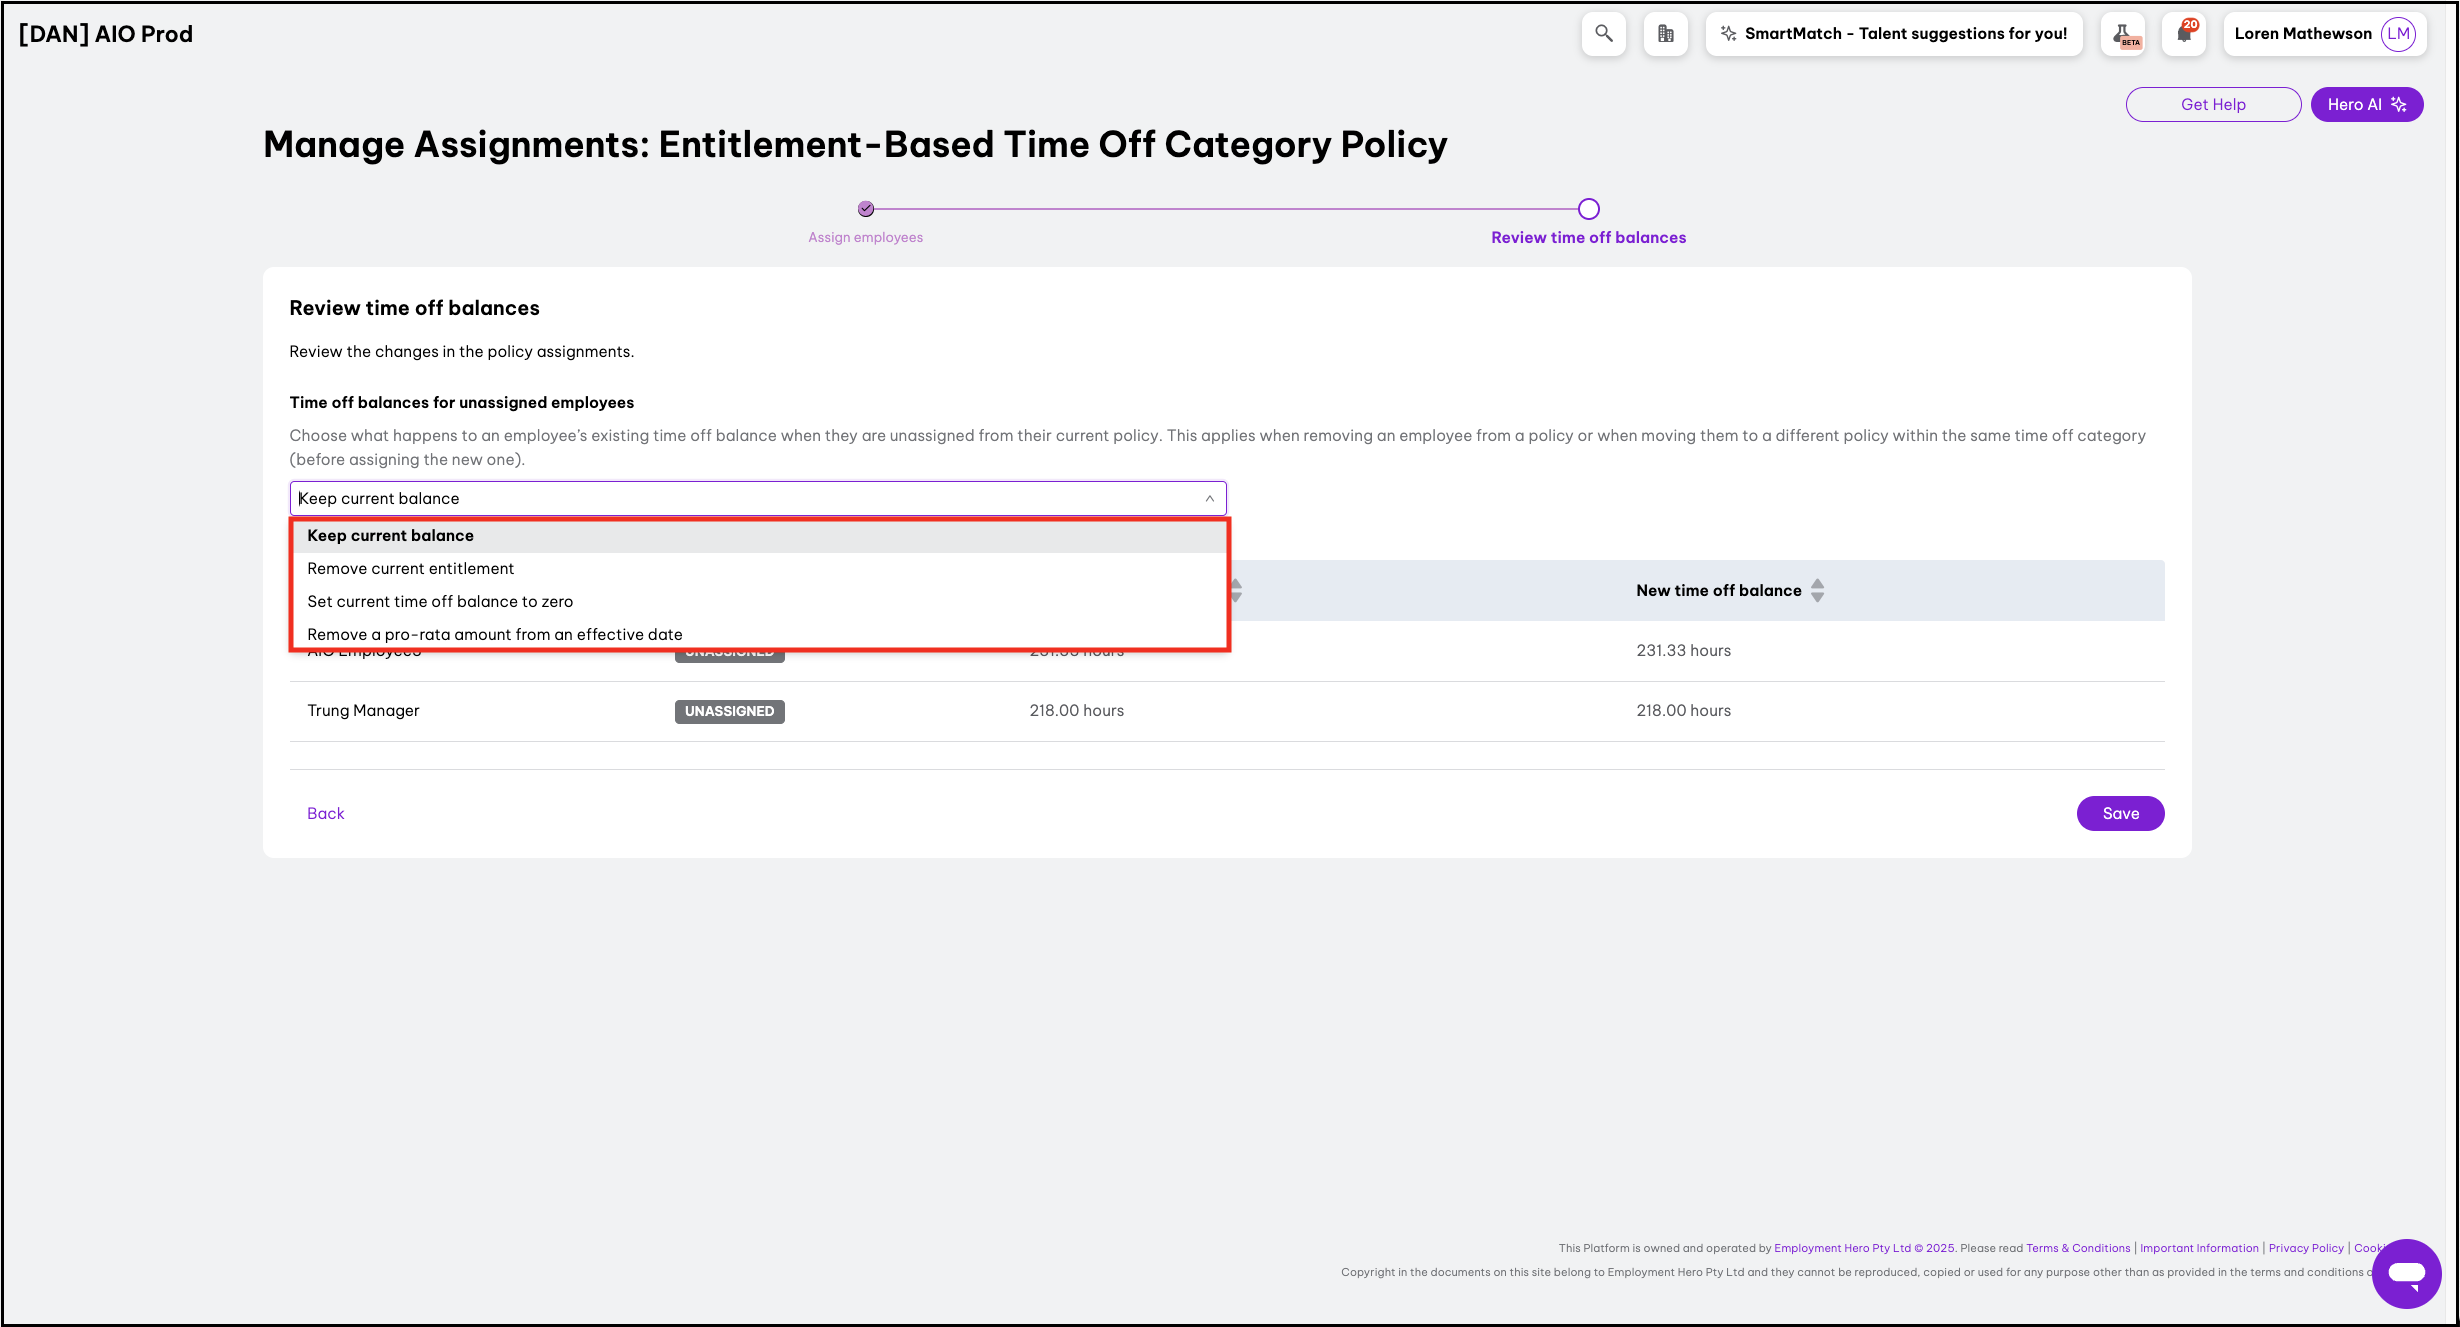Open the chat support bubble
The height and width of the screenshot is (1327, 2460).
tap(2406, 1273)
